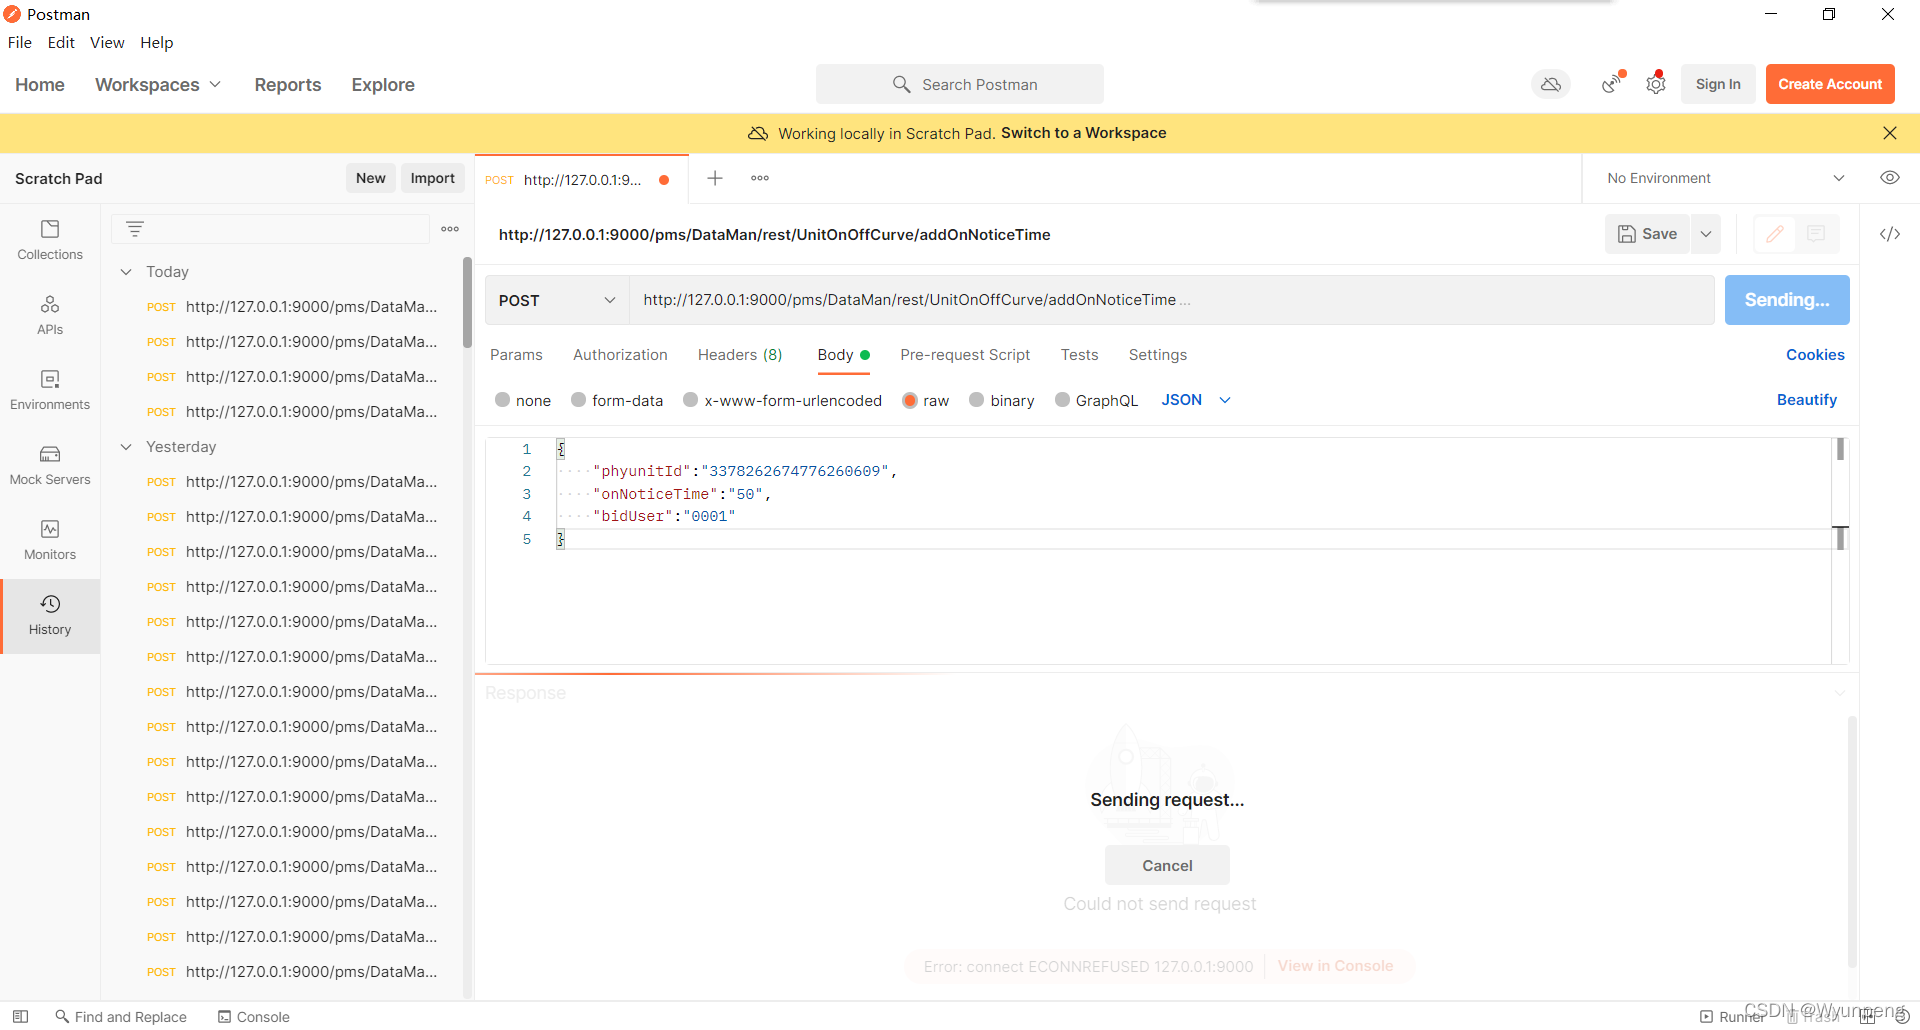Switch to the Tests tab
The width and height of the screenshot is (1920, 1030).
point(1079,355)
